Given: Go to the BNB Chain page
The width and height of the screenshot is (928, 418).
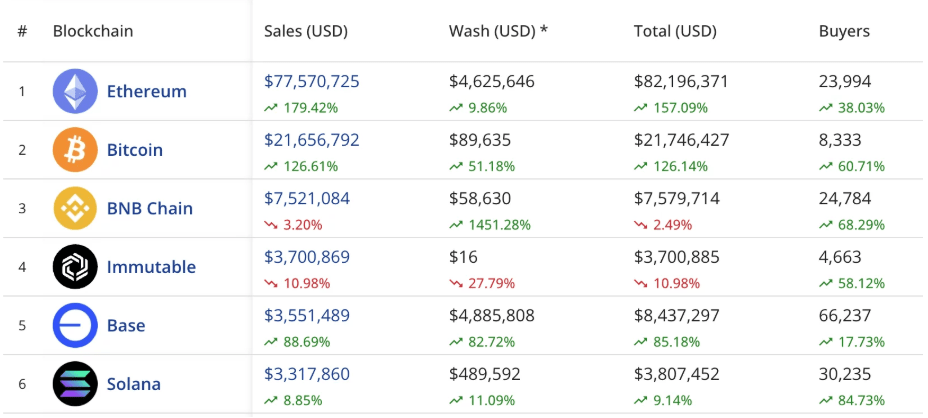Looking at the screenshot, I should (x=149, y=208).
